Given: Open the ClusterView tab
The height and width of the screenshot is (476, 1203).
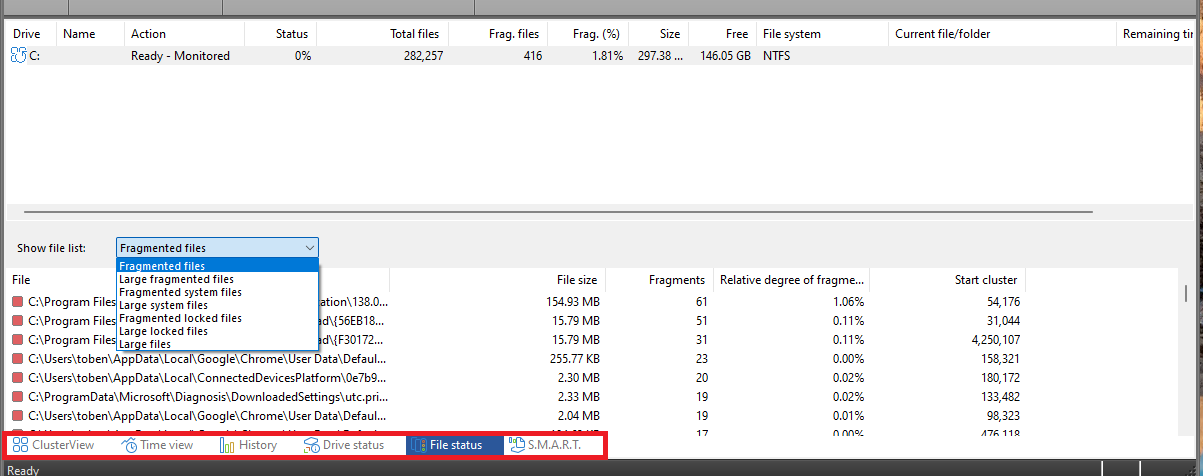Looking at the screenshot, I should tap(54, 445).
